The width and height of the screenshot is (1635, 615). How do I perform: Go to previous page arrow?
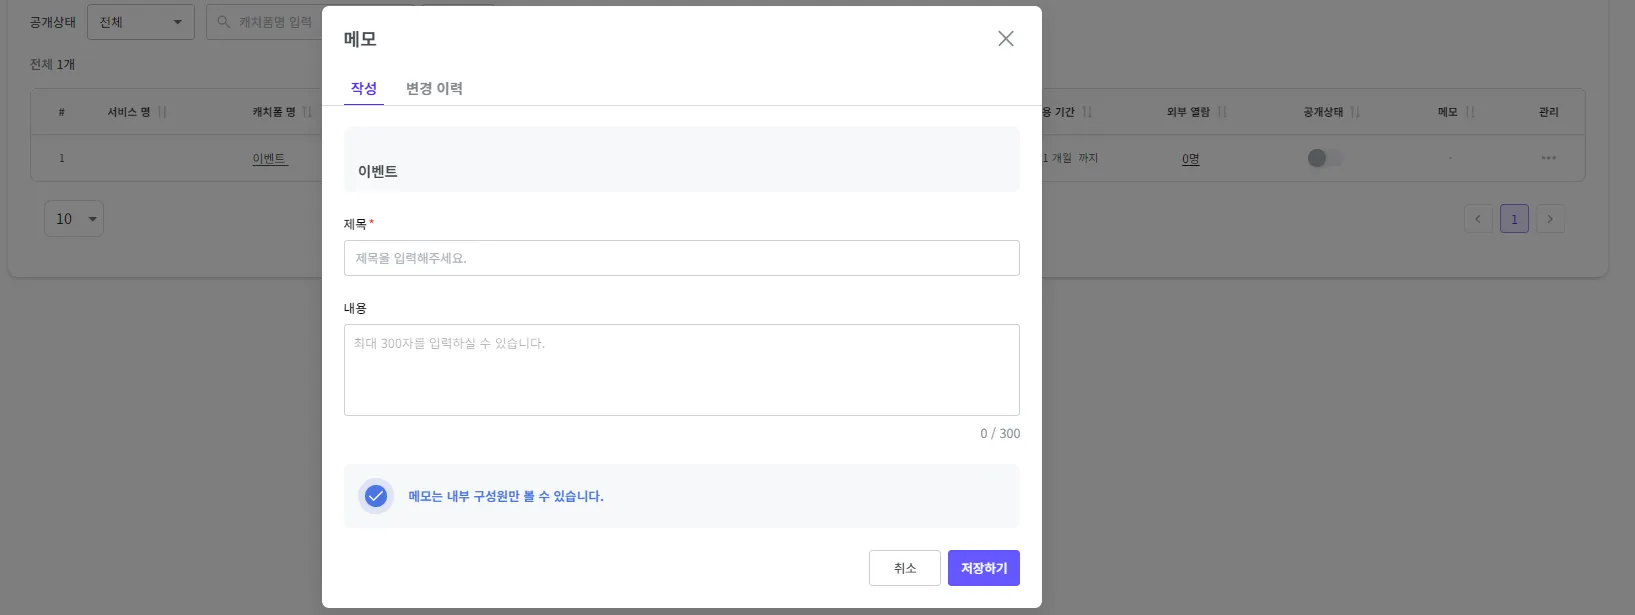click(1478, 219)
